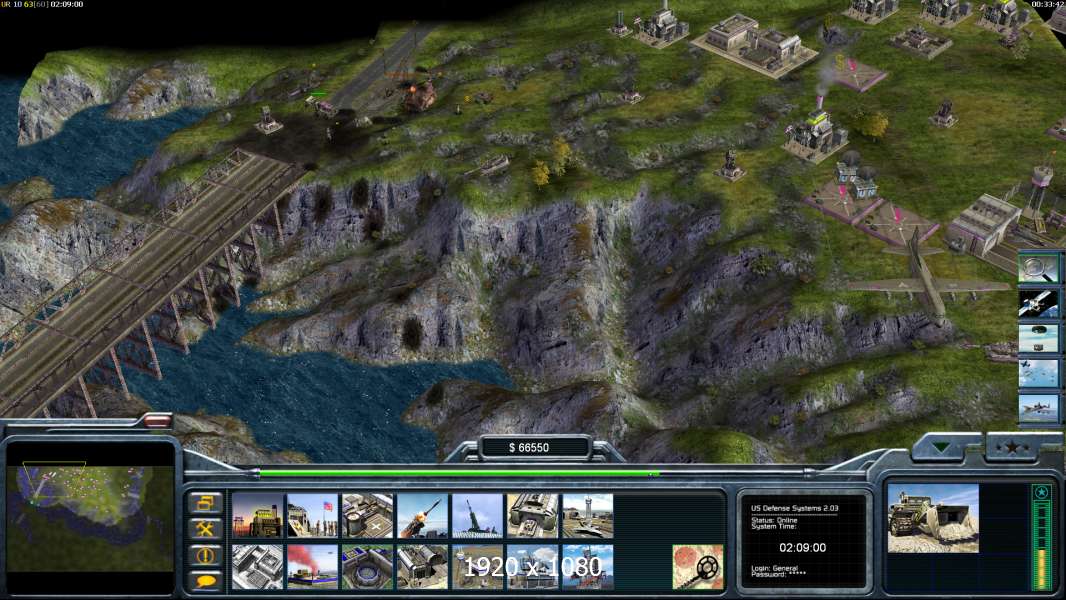
Task: Click the system time 02:09:00 readout
Action: tap(802, 547)
